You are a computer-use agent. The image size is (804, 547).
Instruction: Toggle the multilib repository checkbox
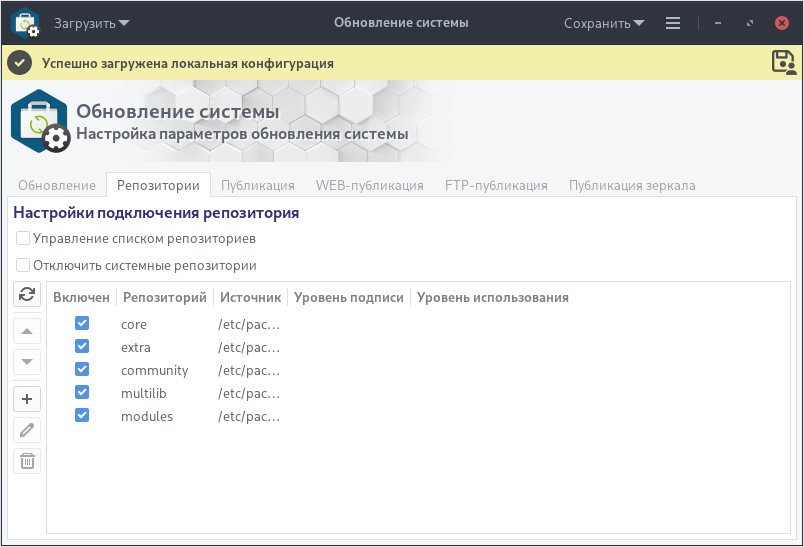(82, 392)
